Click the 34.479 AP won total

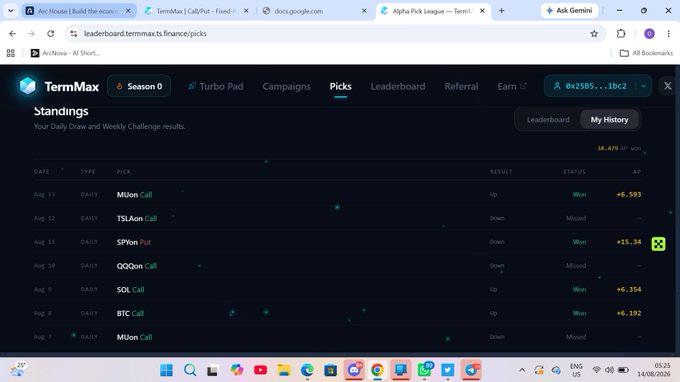[x=619, y=148]
